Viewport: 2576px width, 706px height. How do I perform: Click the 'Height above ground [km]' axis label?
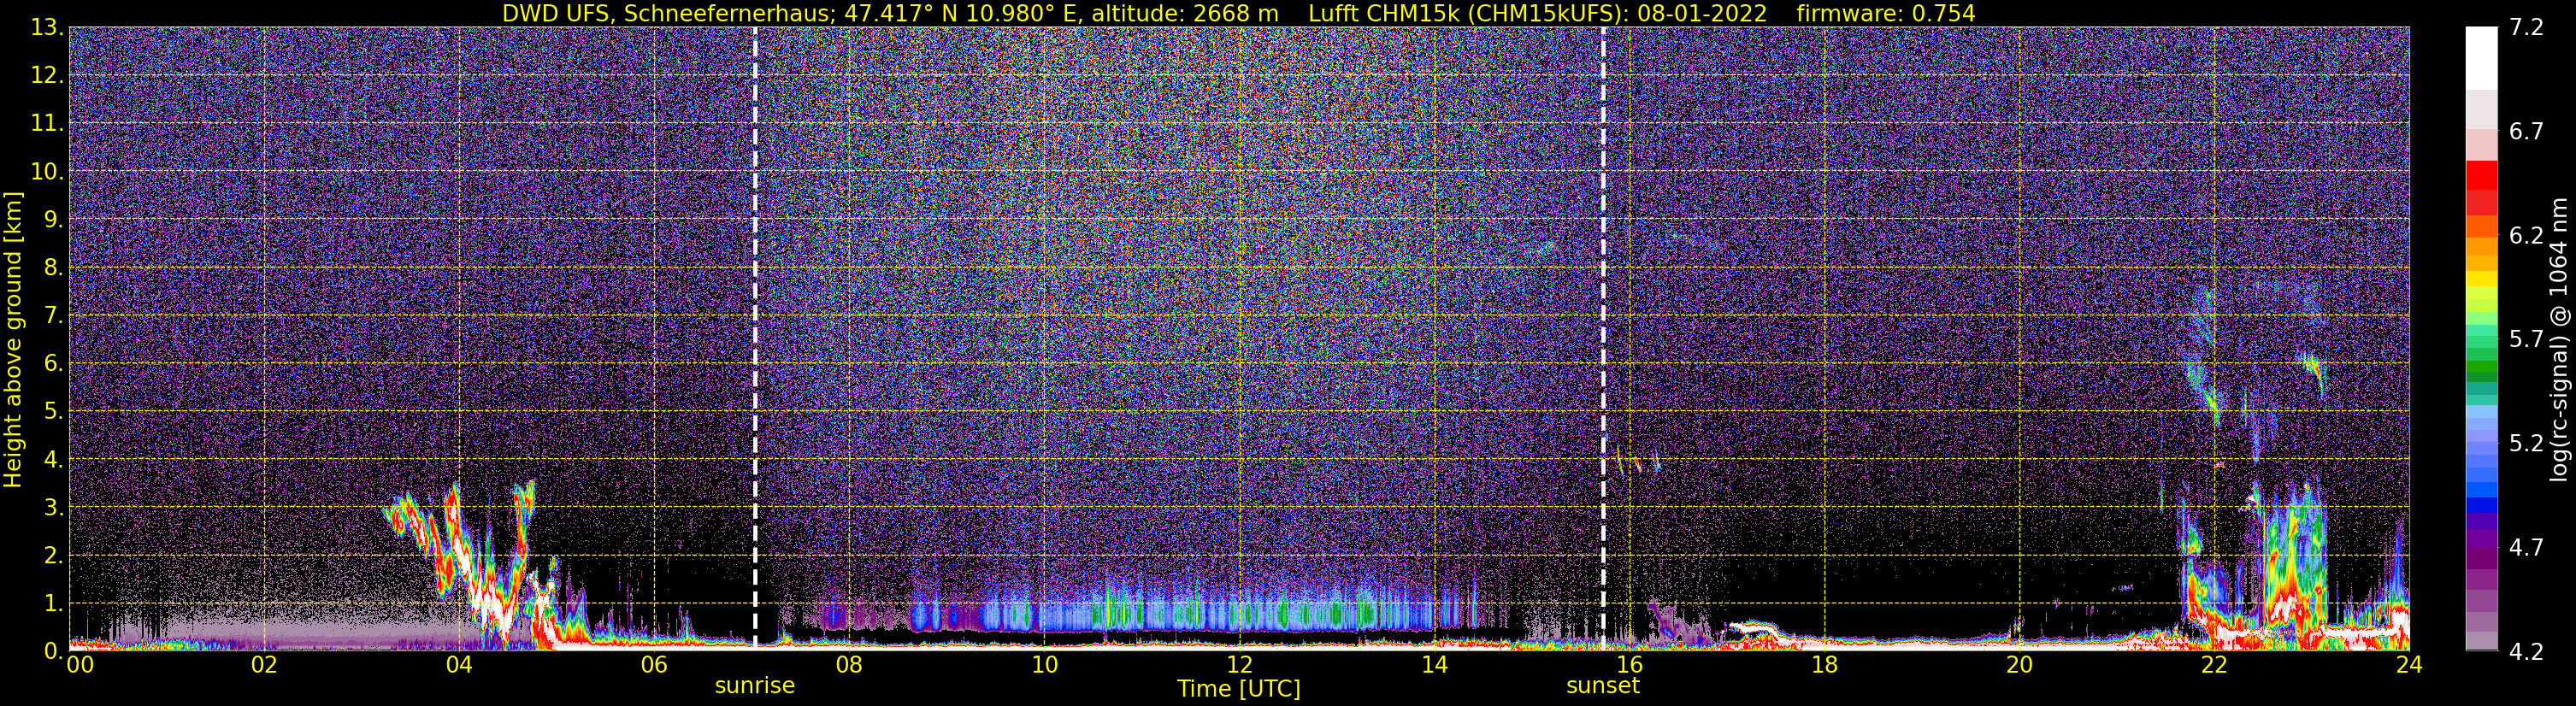pos(13,340)
